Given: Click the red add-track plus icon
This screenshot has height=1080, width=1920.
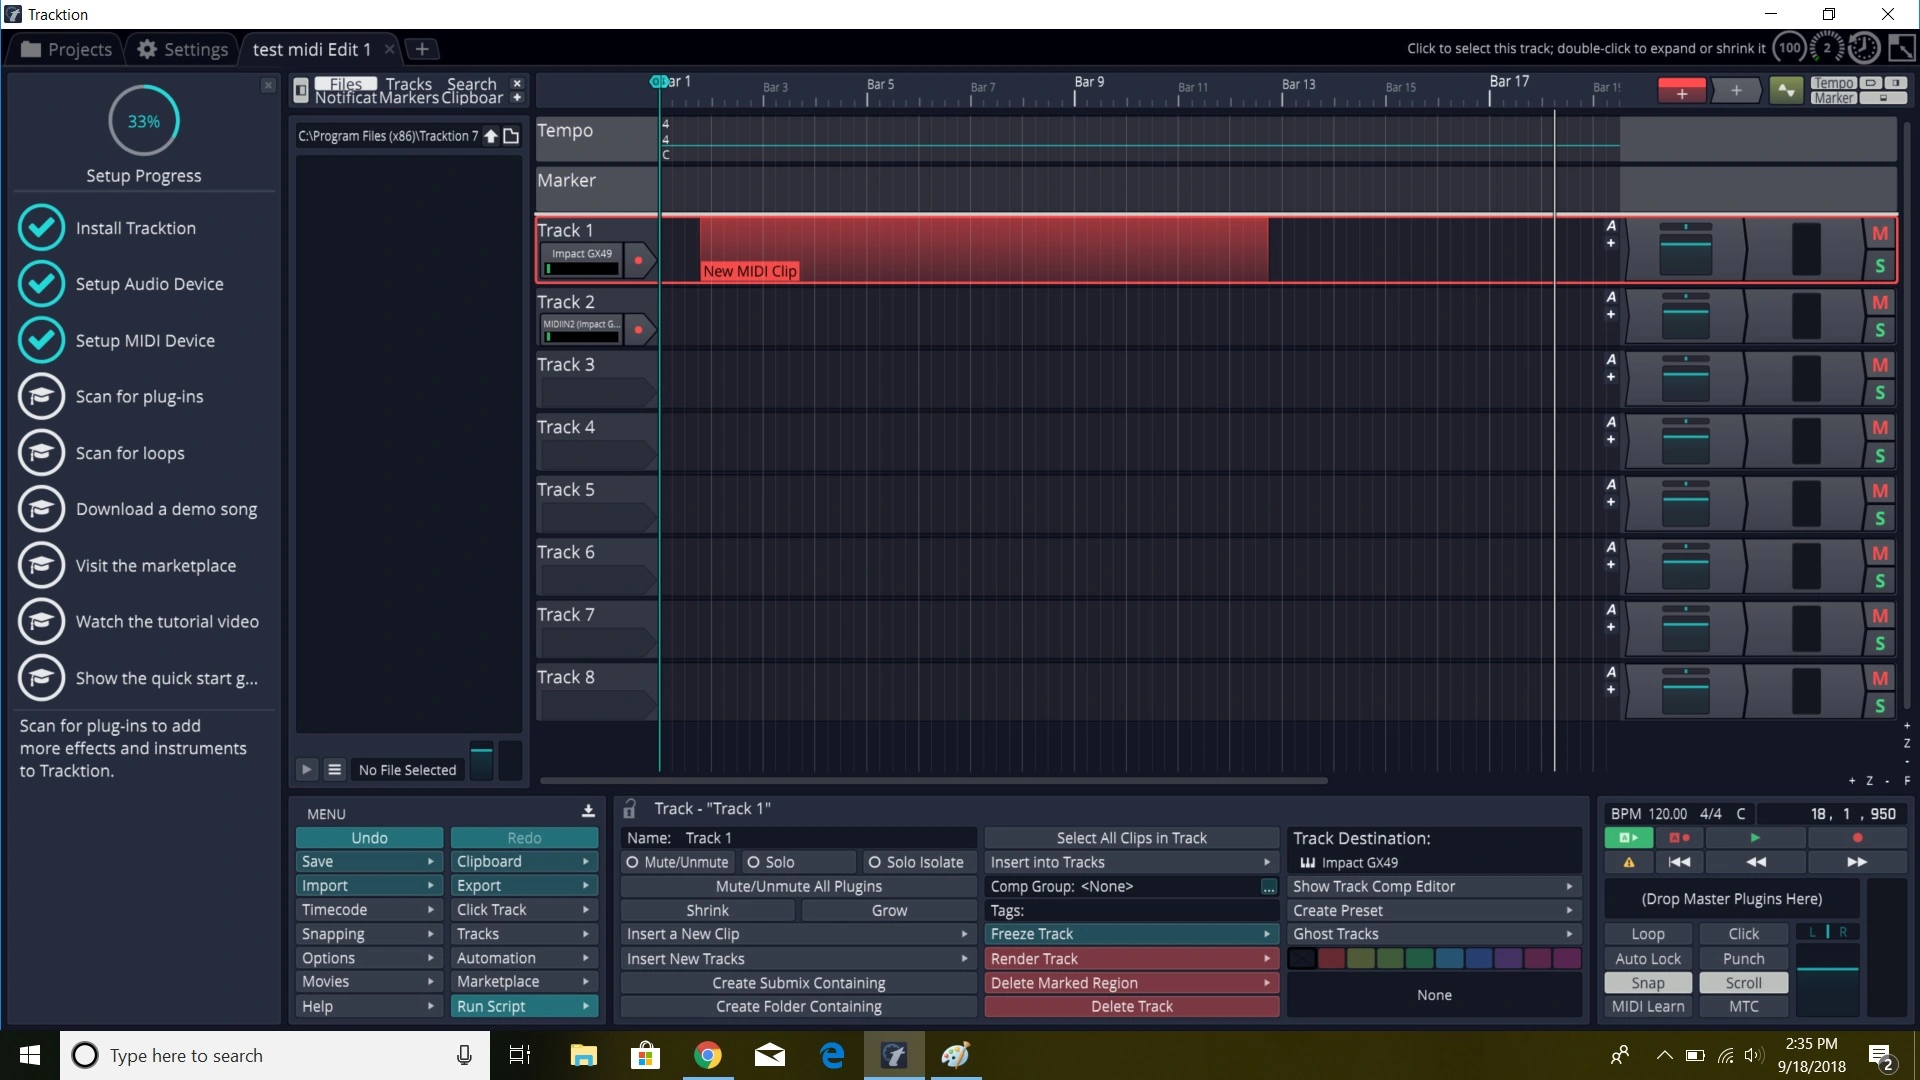Looking at the screenshot, I should (1682, 92).
